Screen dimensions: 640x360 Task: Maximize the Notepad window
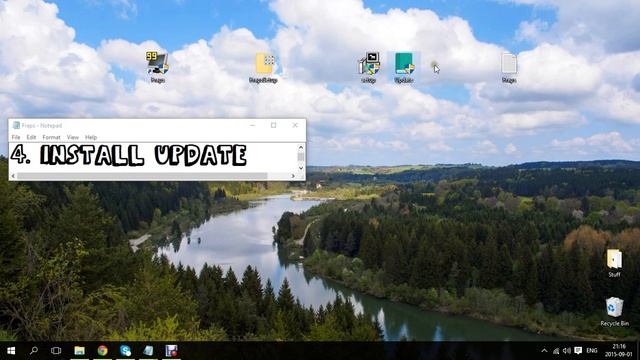[273, 125]
